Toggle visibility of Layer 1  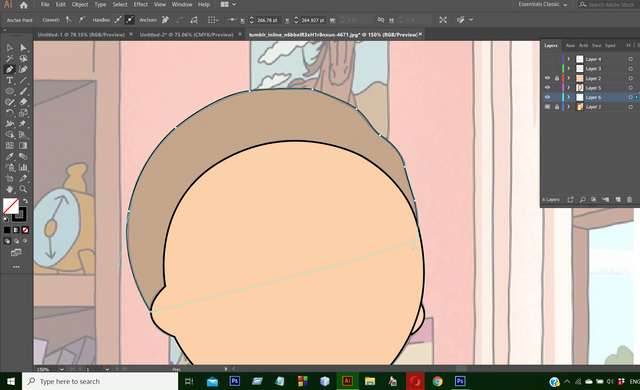[547, 106]
